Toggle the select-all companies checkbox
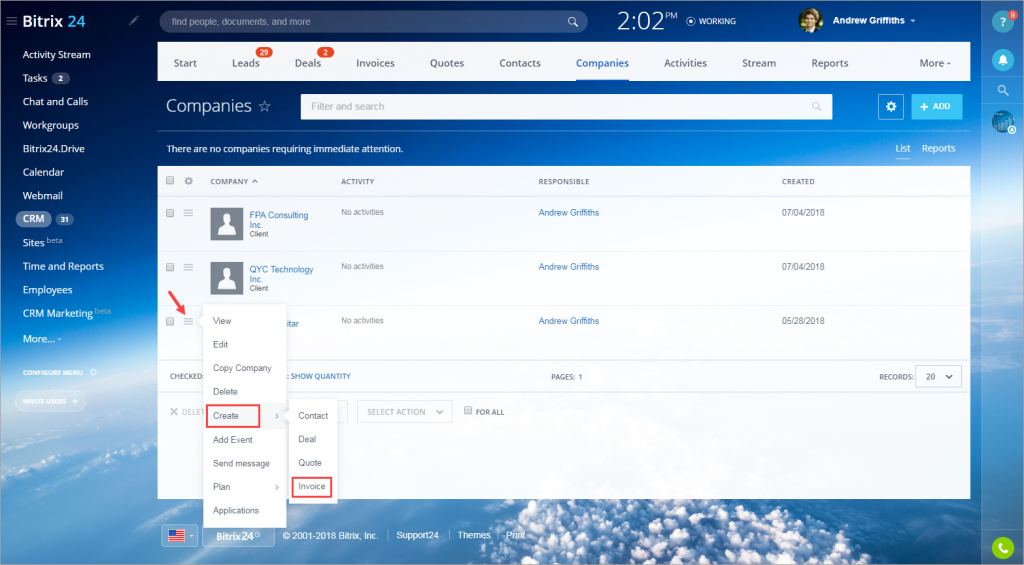This screenshot has height=565, width=1024. point(170,180)
